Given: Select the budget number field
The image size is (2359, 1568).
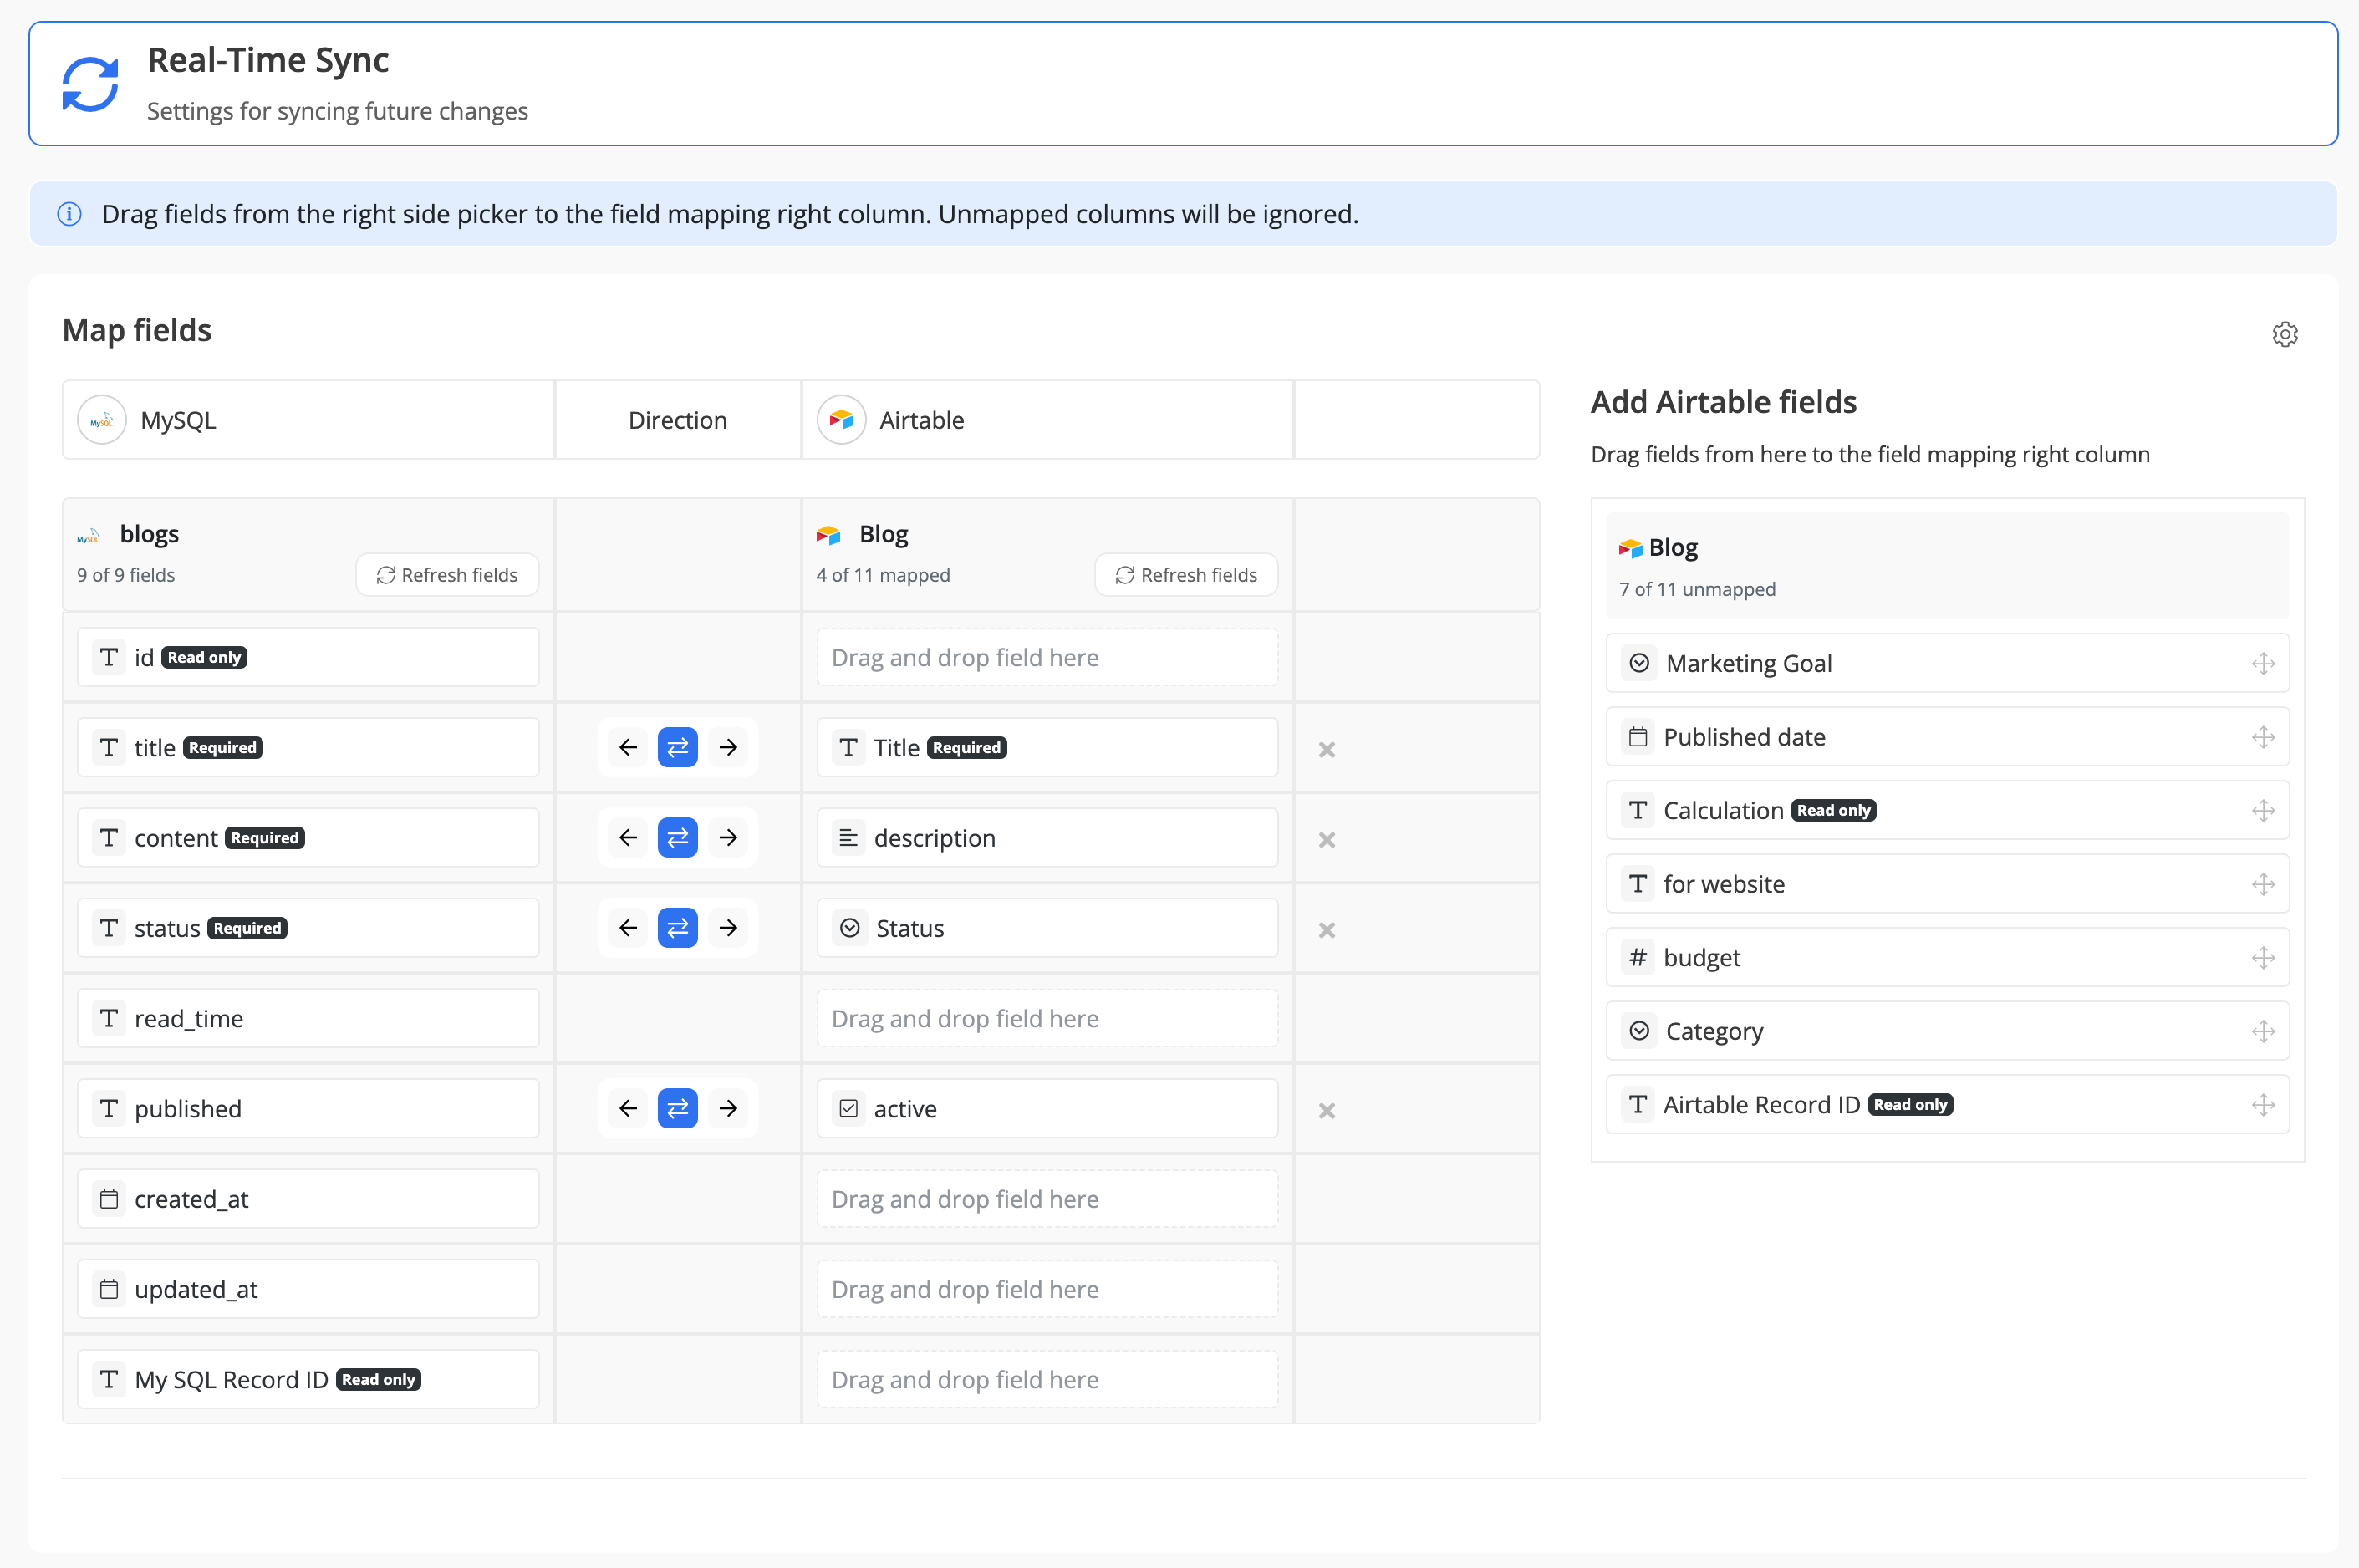Looking at the screenshot, I should click(1947, 957).
